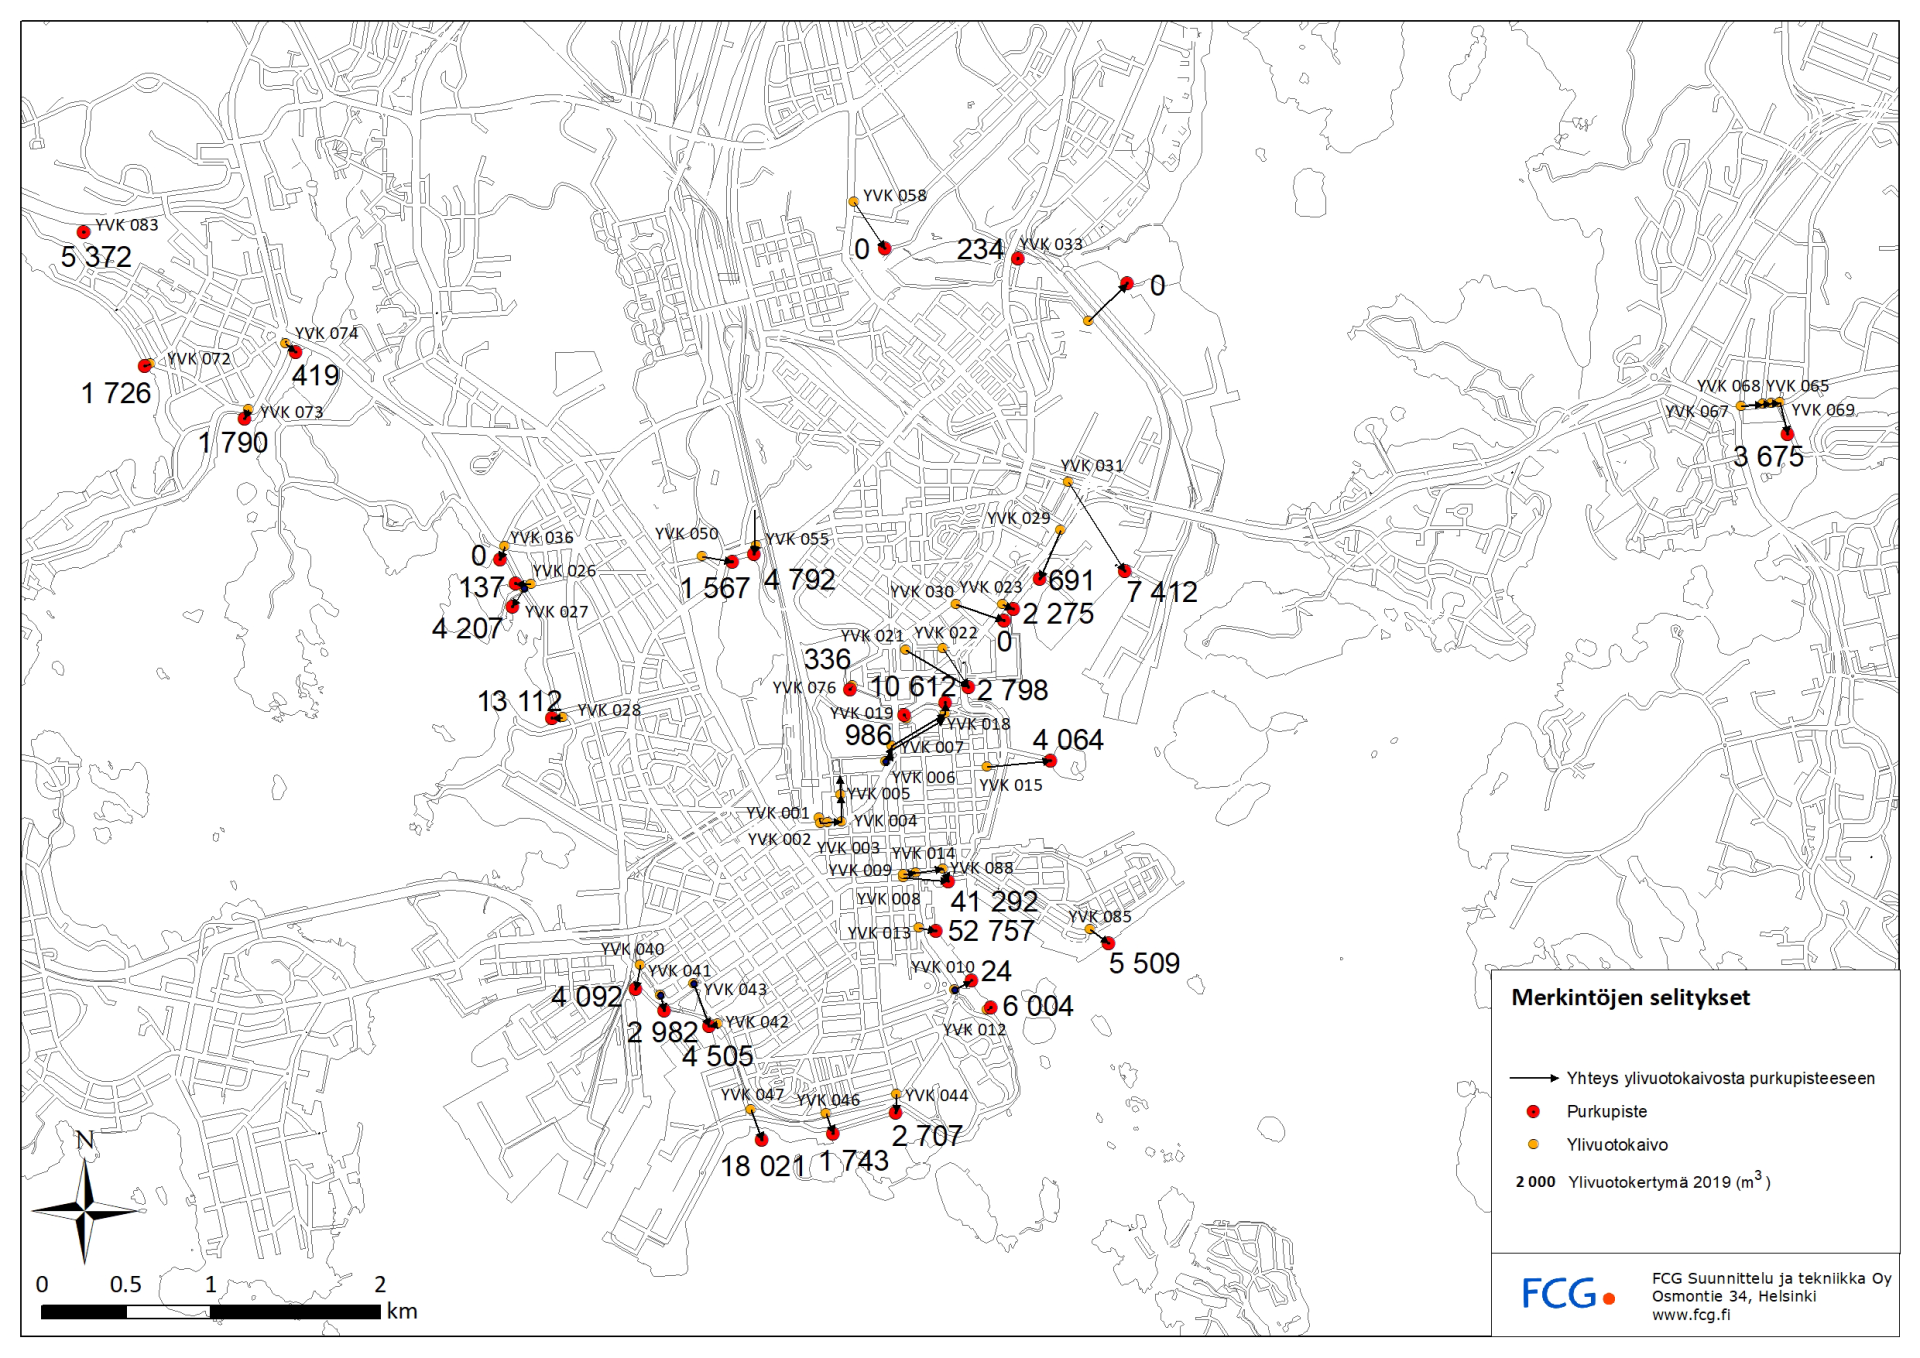Click red discharge point labeled 7 412
The image size is (1920, 1358).
pyautogui.click(x=1124, y=571)
